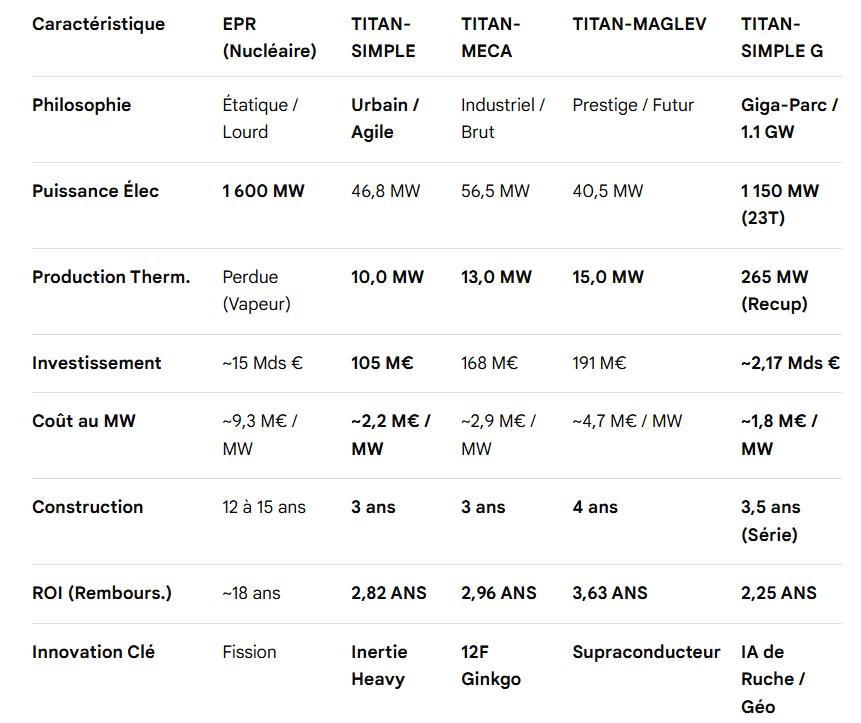861x723 pixels.
Task: Click the 191 M€ investment cell
Action: coord(599,363)
